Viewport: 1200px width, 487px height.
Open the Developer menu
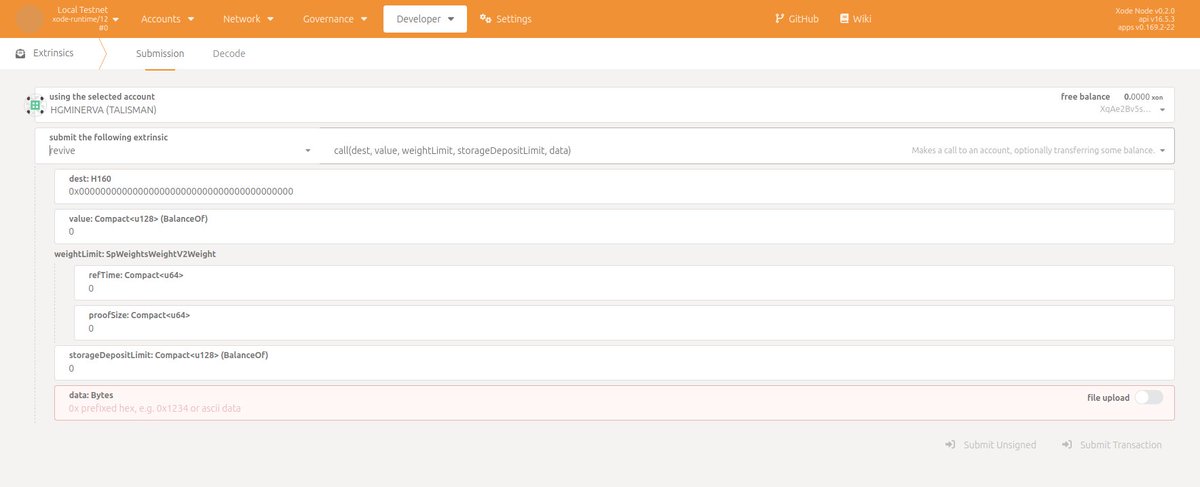[x=425, y=19]
